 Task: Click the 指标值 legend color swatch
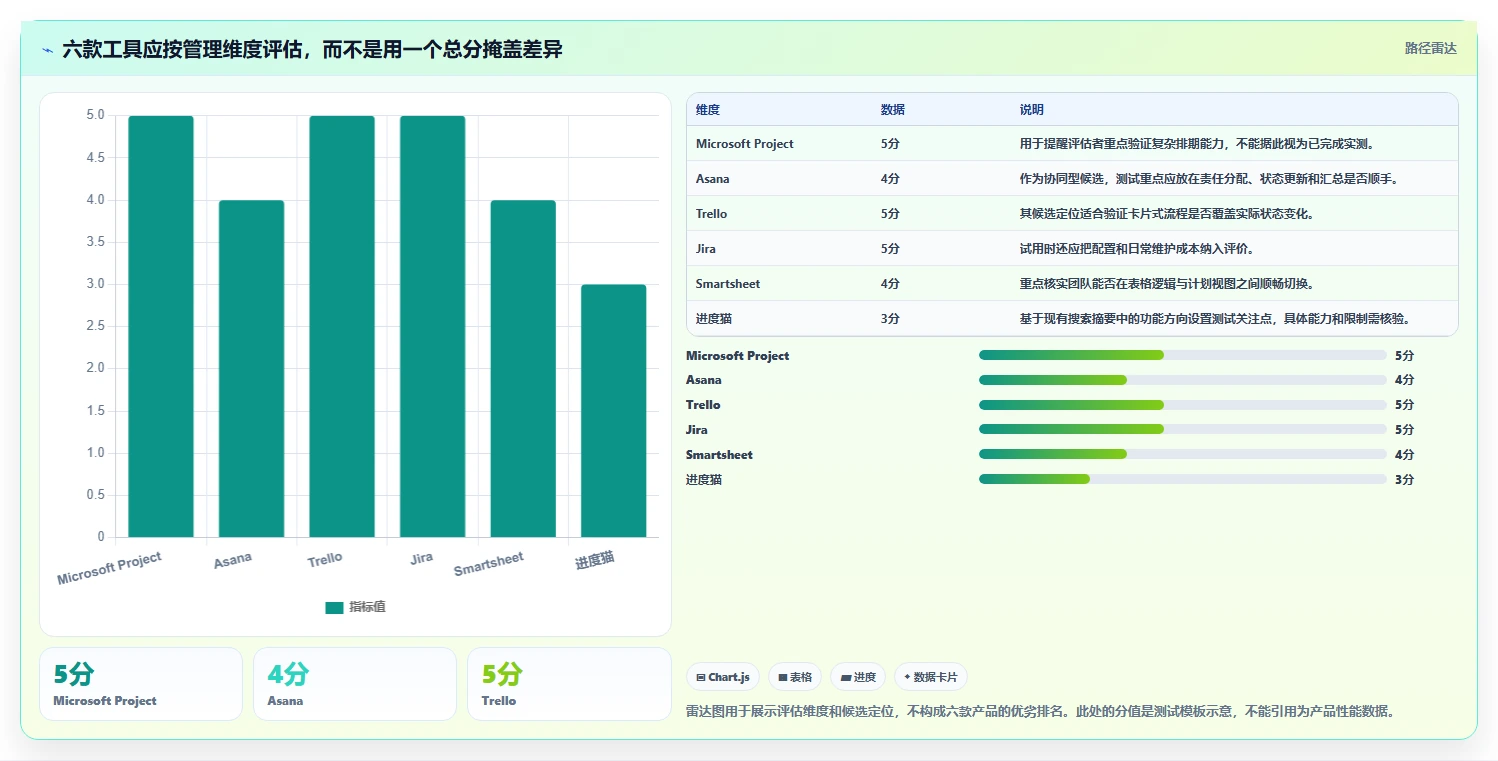[334, 608]
